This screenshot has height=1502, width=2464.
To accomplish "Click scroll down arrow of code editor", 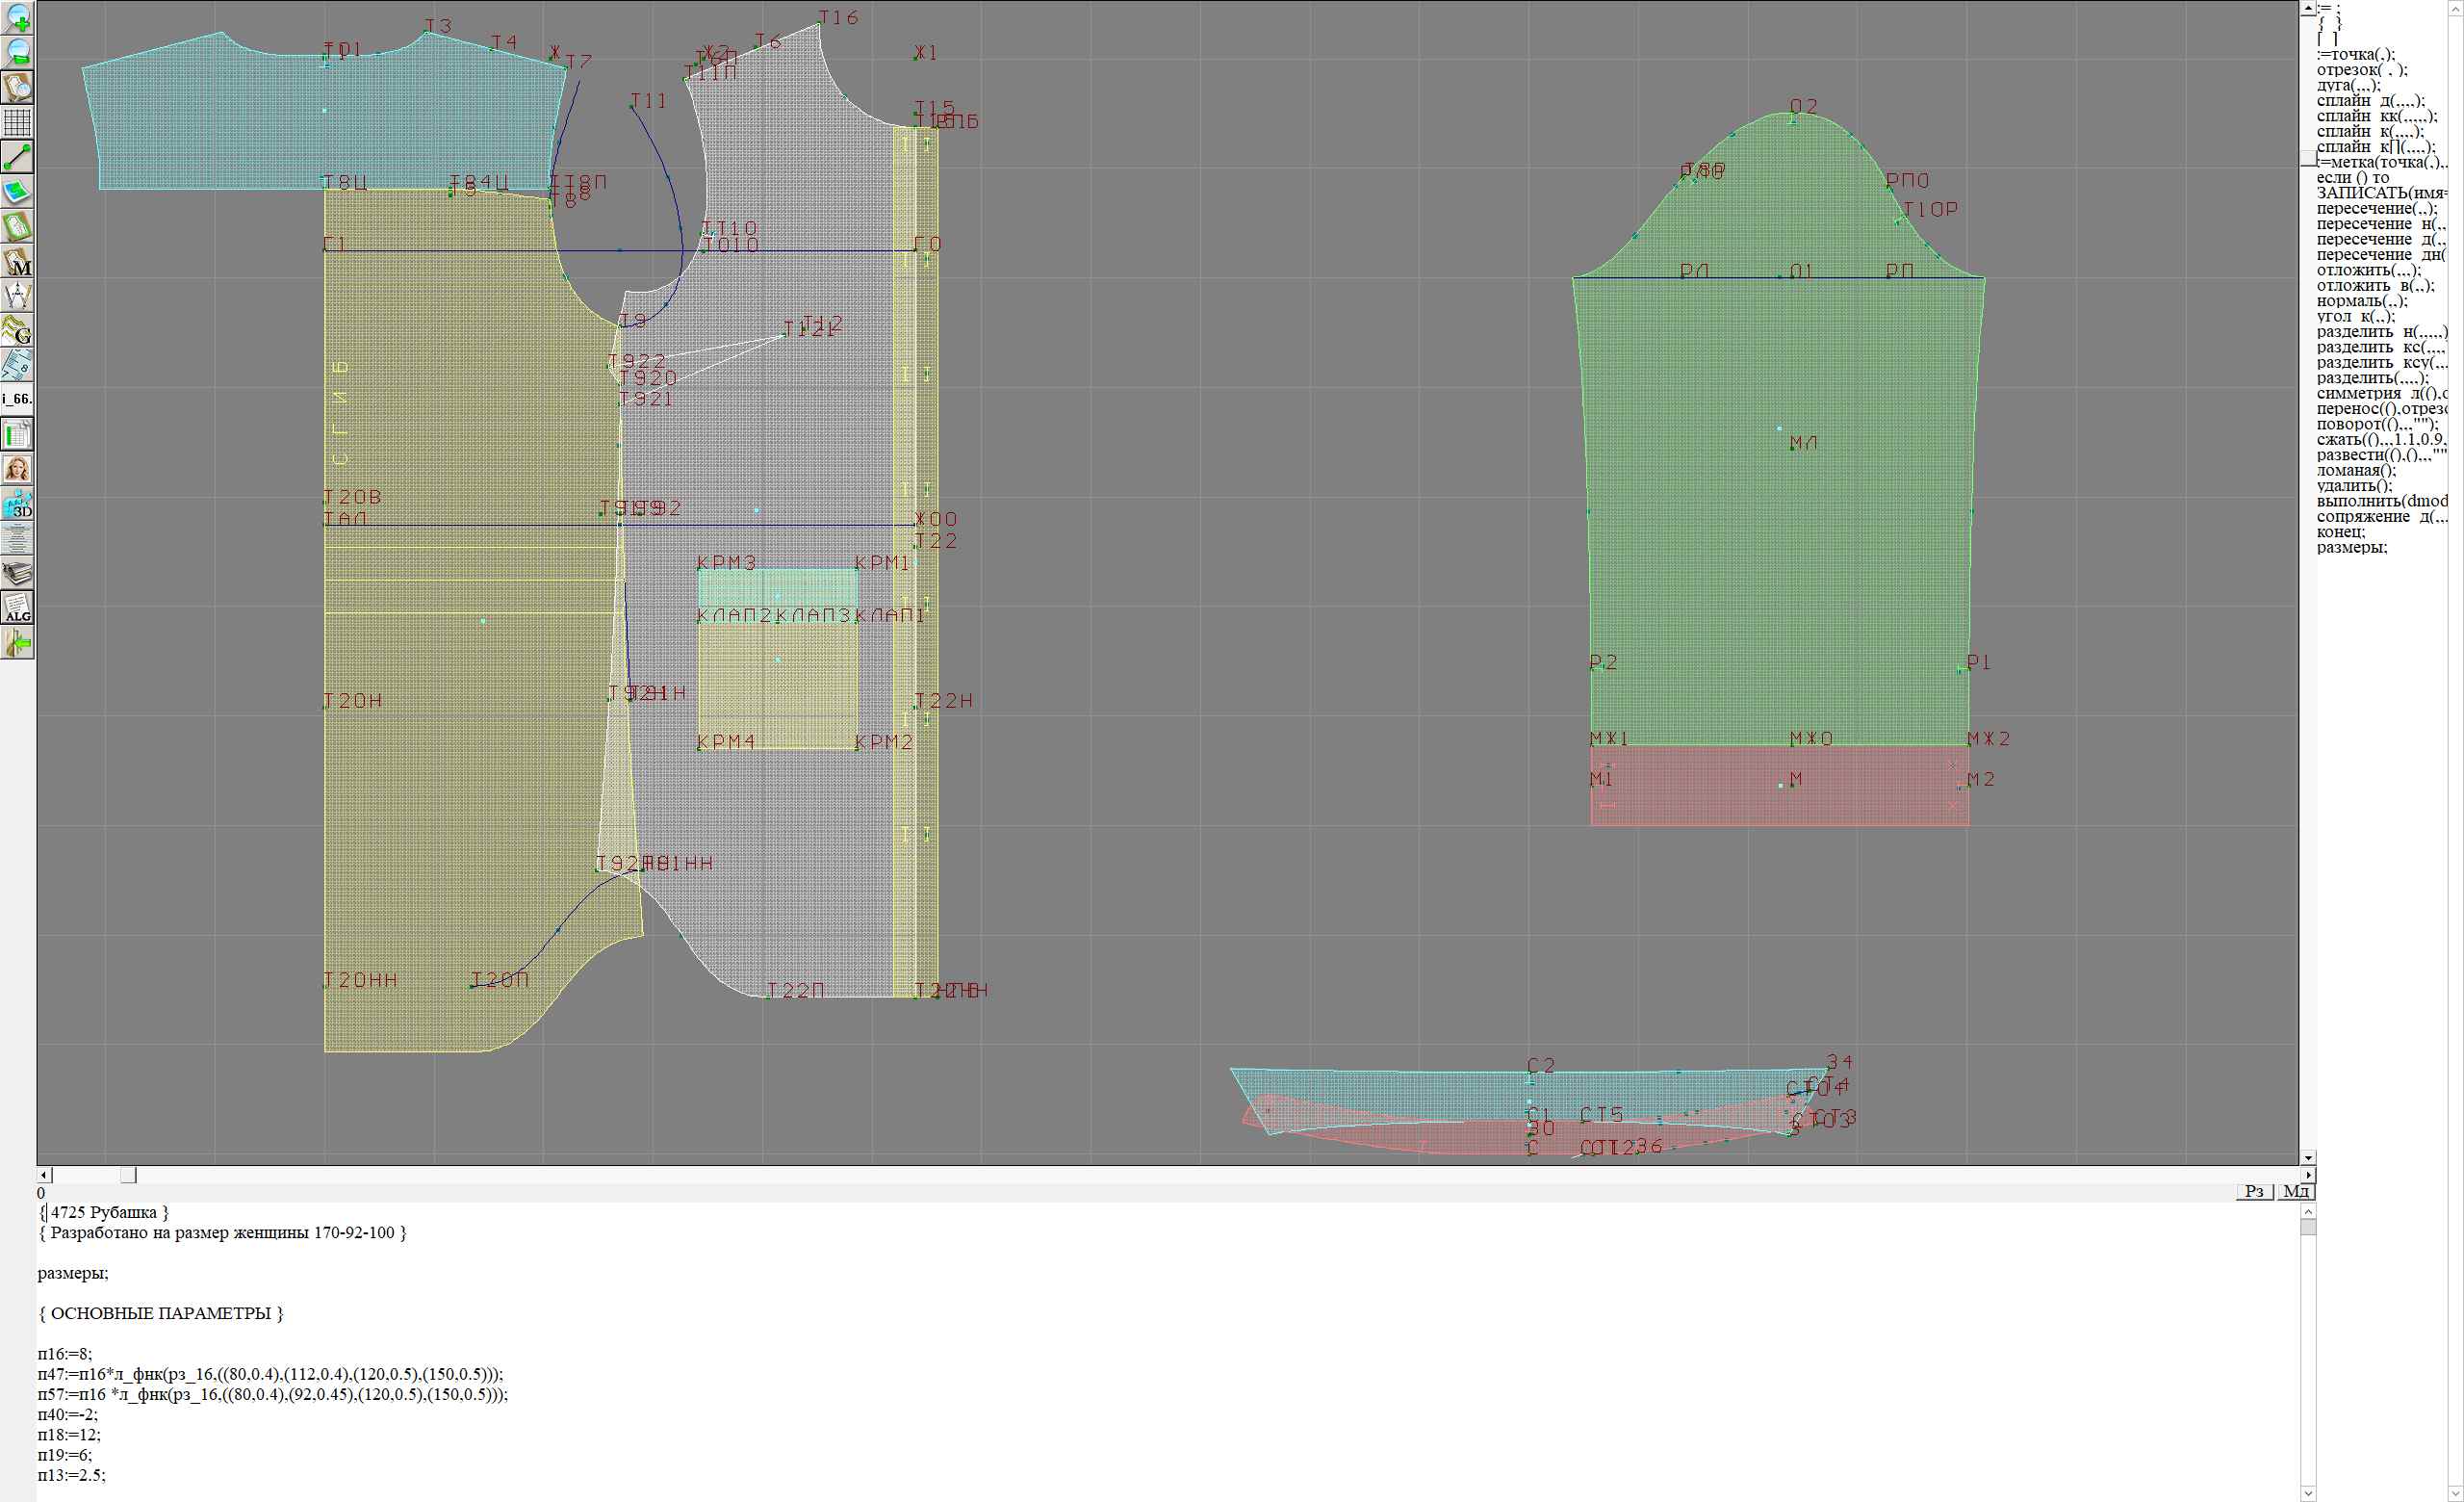I will tap(2308, 1494).
